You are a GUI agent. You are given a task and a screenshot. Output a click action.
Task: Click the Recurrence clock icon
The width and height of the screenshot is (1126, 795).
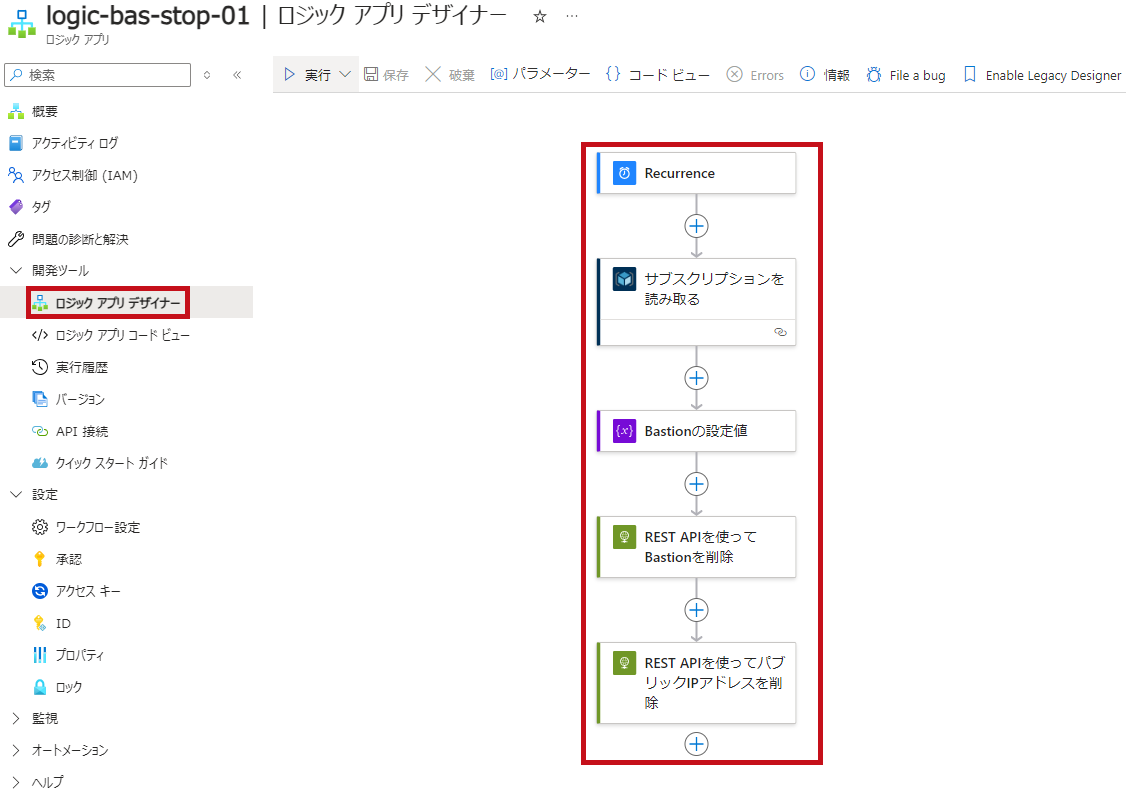click(624, 173)
